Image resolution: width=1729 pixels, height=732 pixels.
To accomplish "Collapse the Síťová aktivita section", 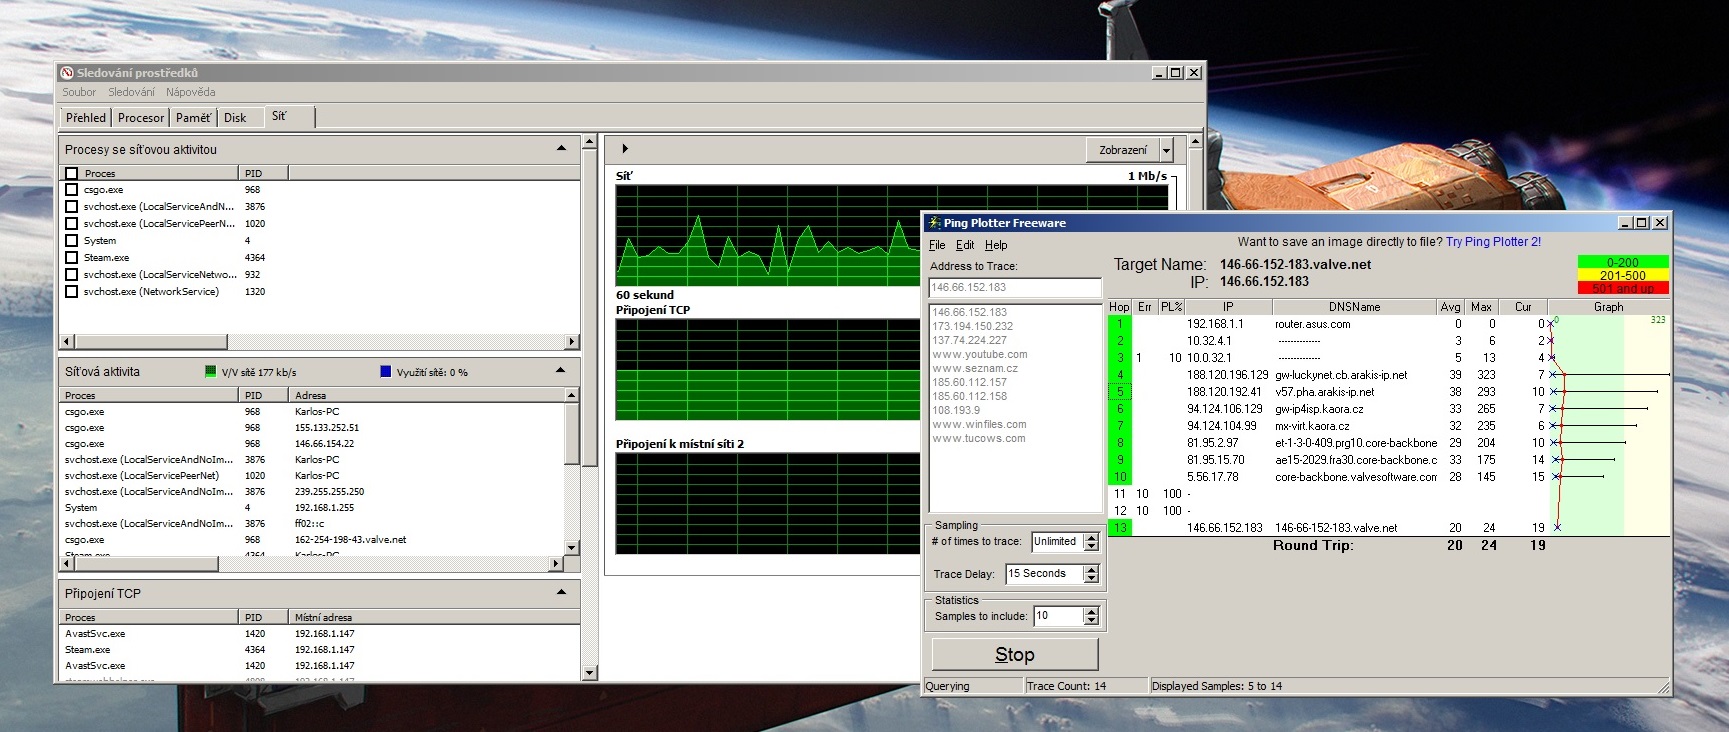I will [561, 371].
